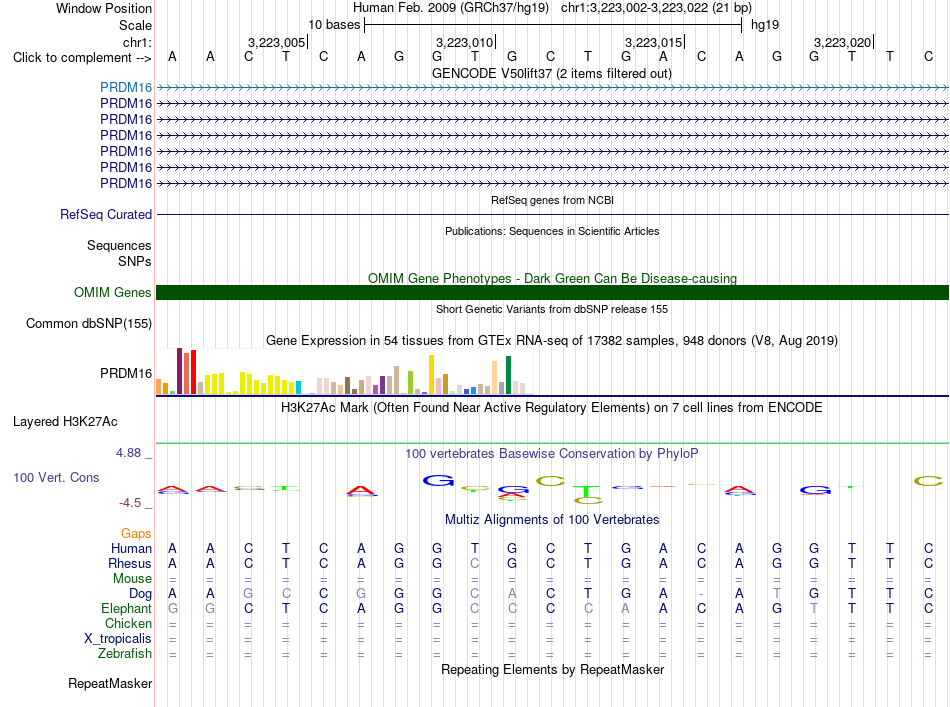
Task: Click the Zebrafish alignment row label
Action: (x=125, y=654)
